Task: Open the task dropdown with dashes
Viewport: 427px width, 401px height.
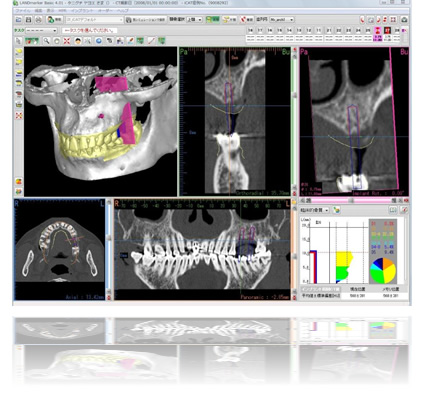Action: point(41,30)
